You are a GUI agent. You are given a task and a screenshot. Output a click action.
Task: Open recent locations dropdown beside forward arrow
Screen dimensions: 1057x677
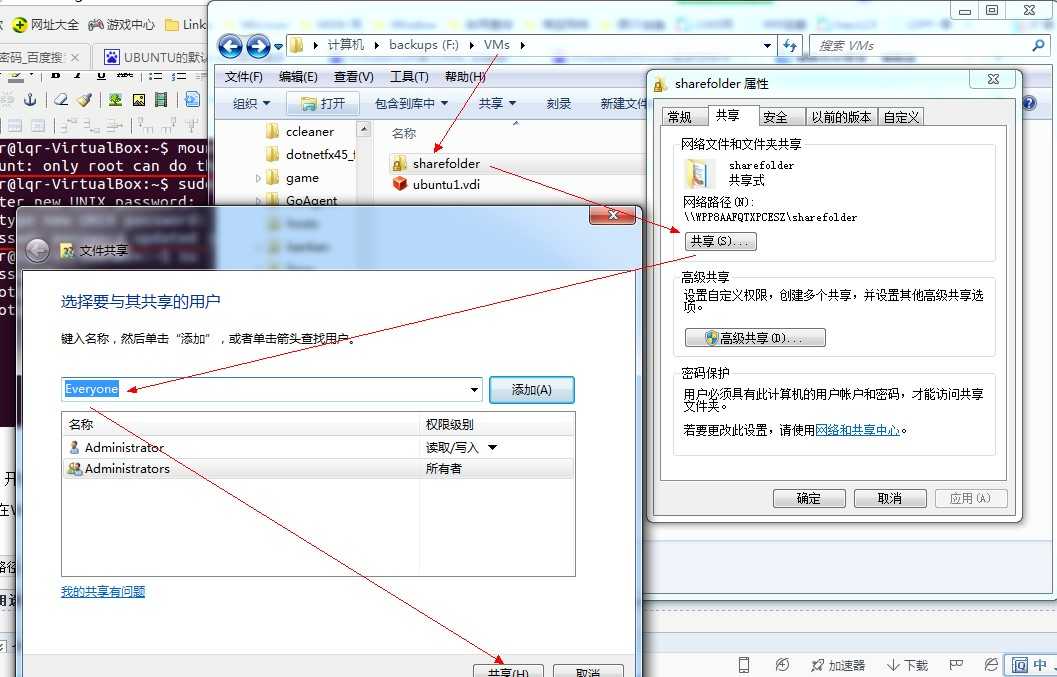(278, 47)
